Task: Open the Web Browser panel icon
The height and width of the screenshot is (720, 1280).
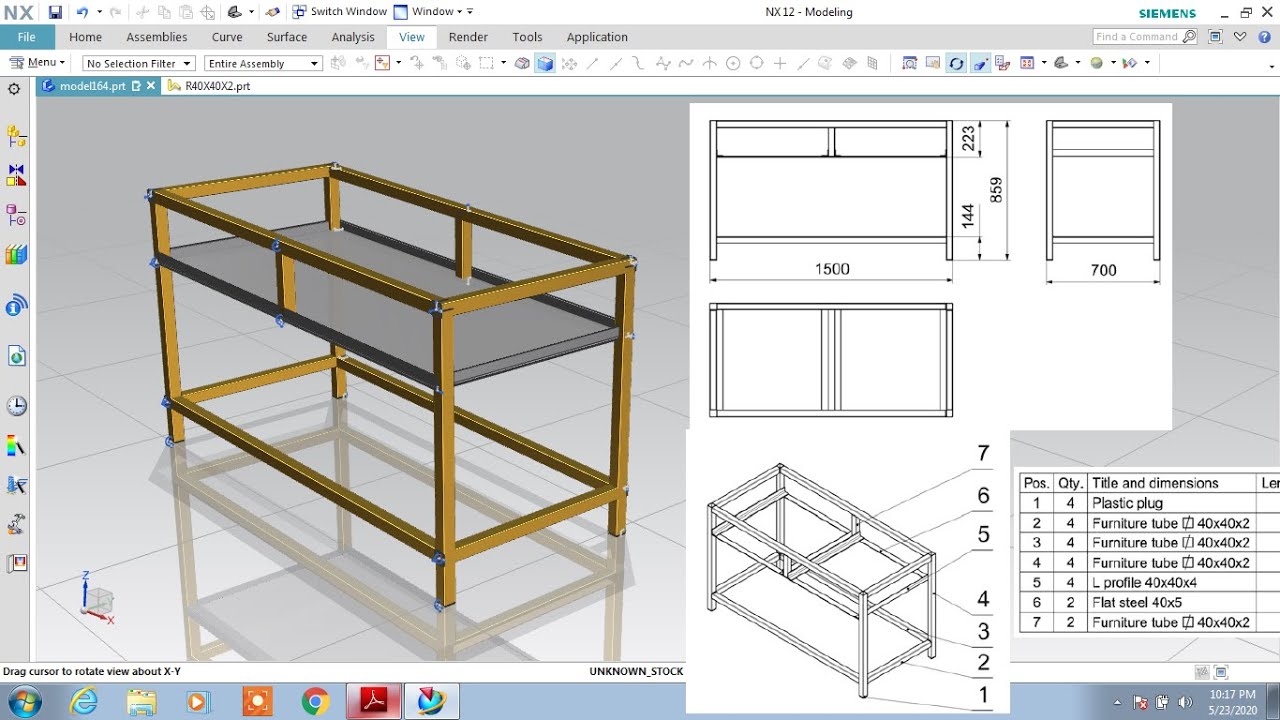Action: tap(16, 357)
